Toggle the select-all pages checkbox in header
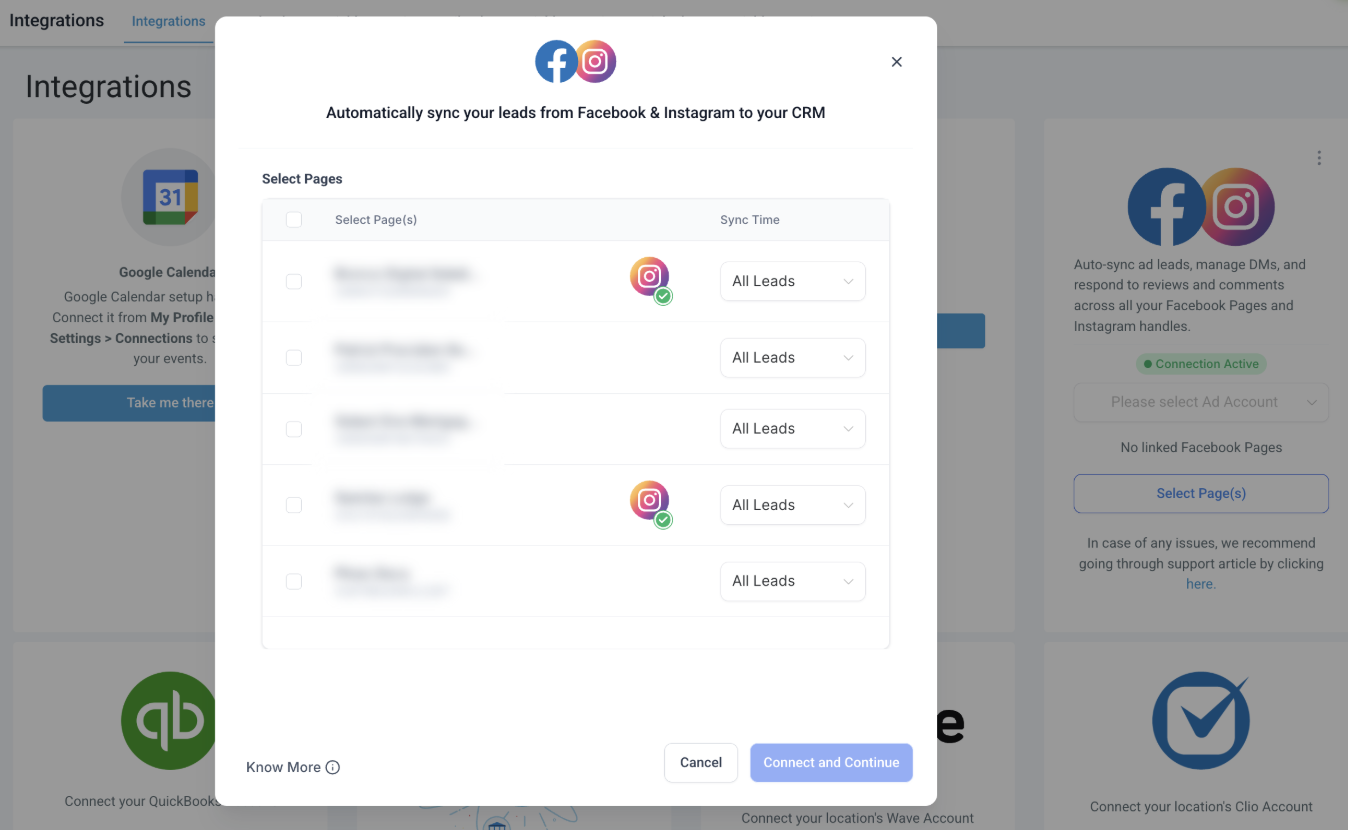The image size is (1348, 830). point(294,220)
